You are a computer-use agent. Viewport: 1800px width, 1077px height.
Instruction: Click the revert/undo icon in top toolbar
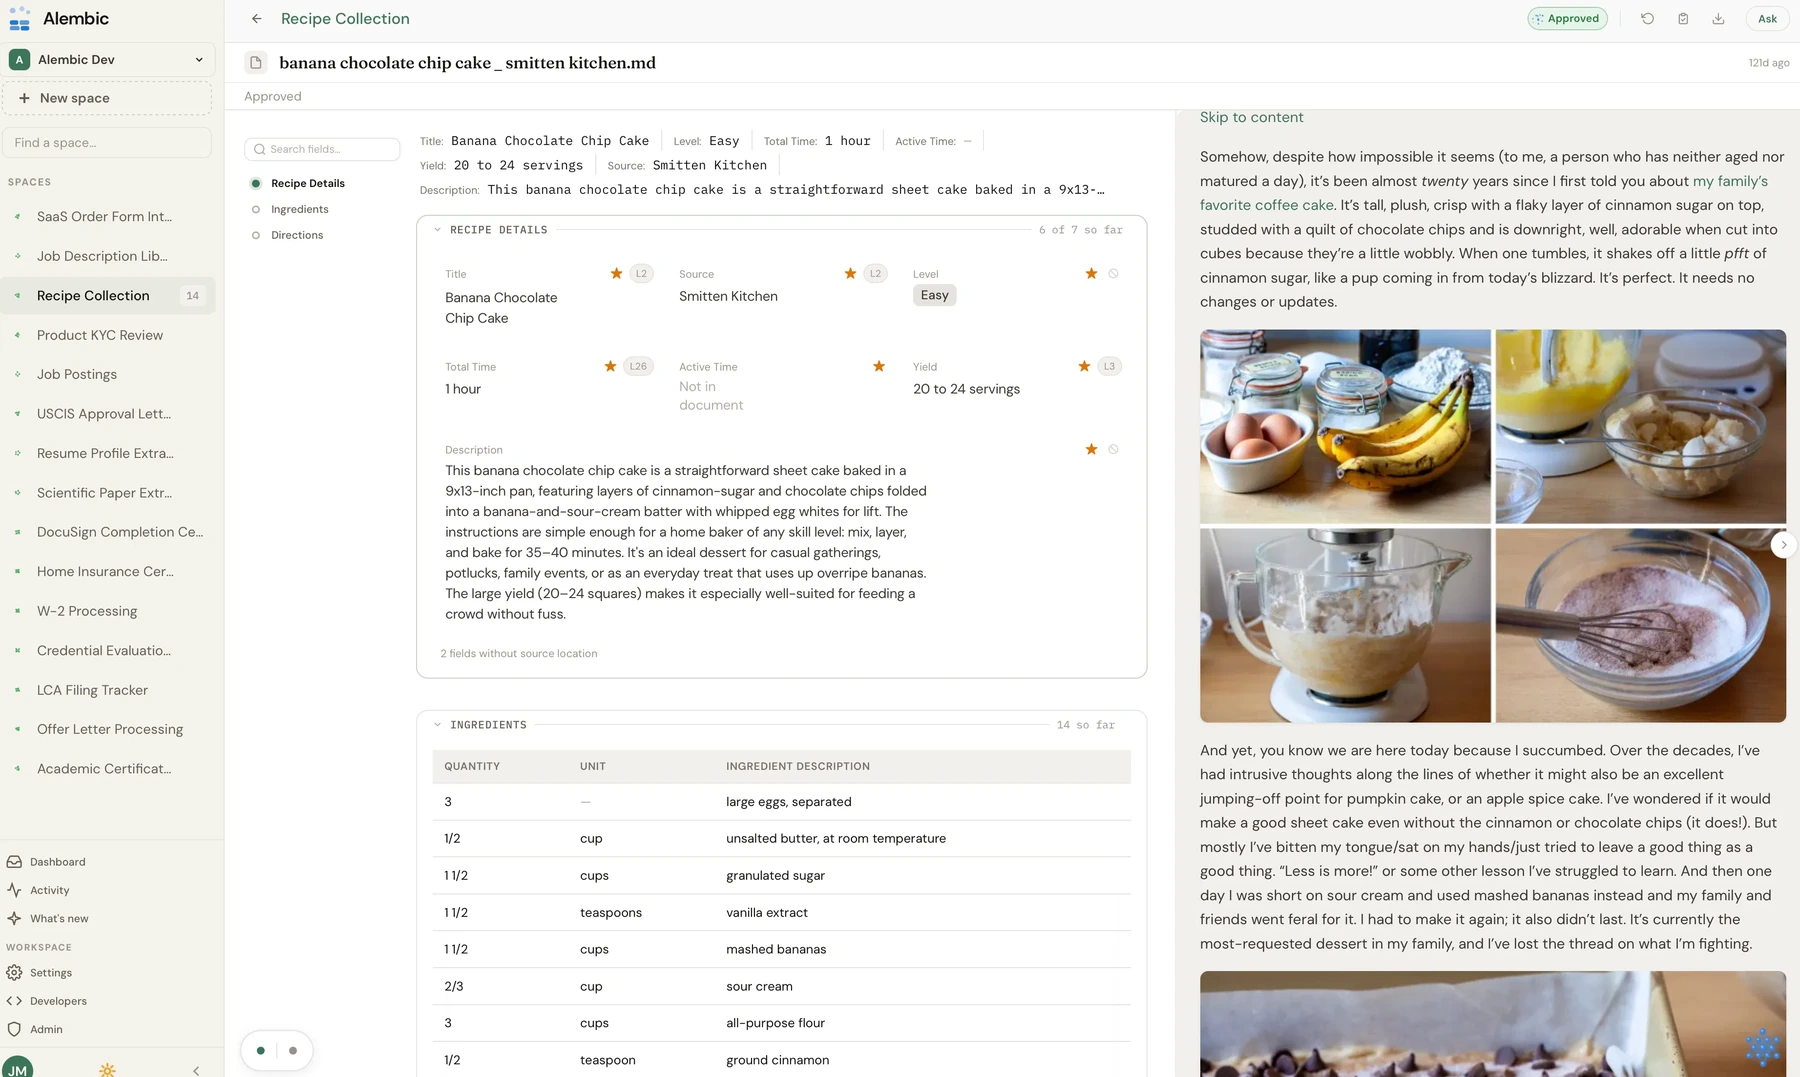(1647, 19)
